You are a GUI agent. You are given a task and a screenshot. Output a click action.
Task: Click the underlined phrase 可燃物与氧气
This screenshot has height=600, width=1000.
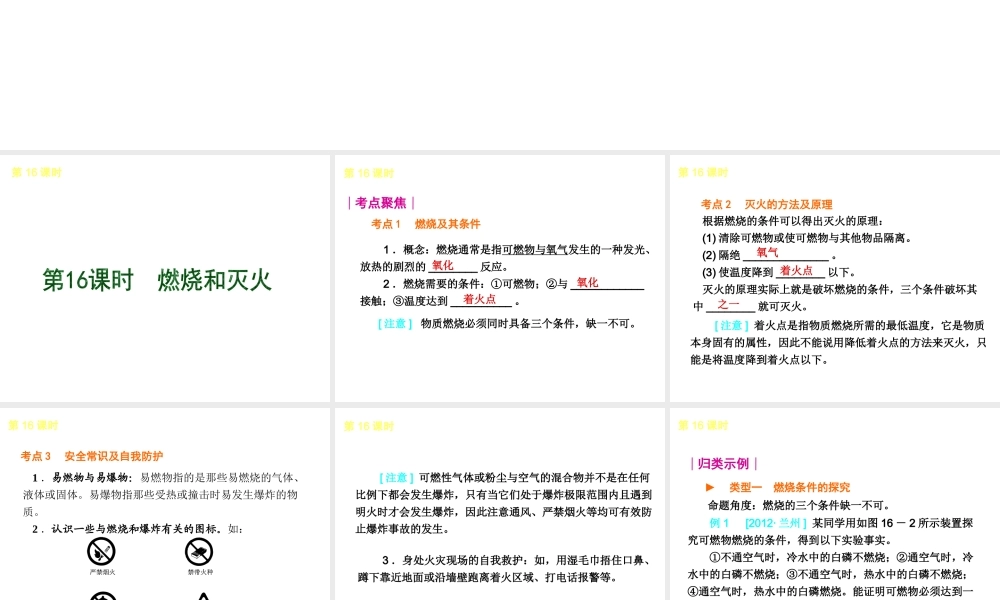coord(534,249)
